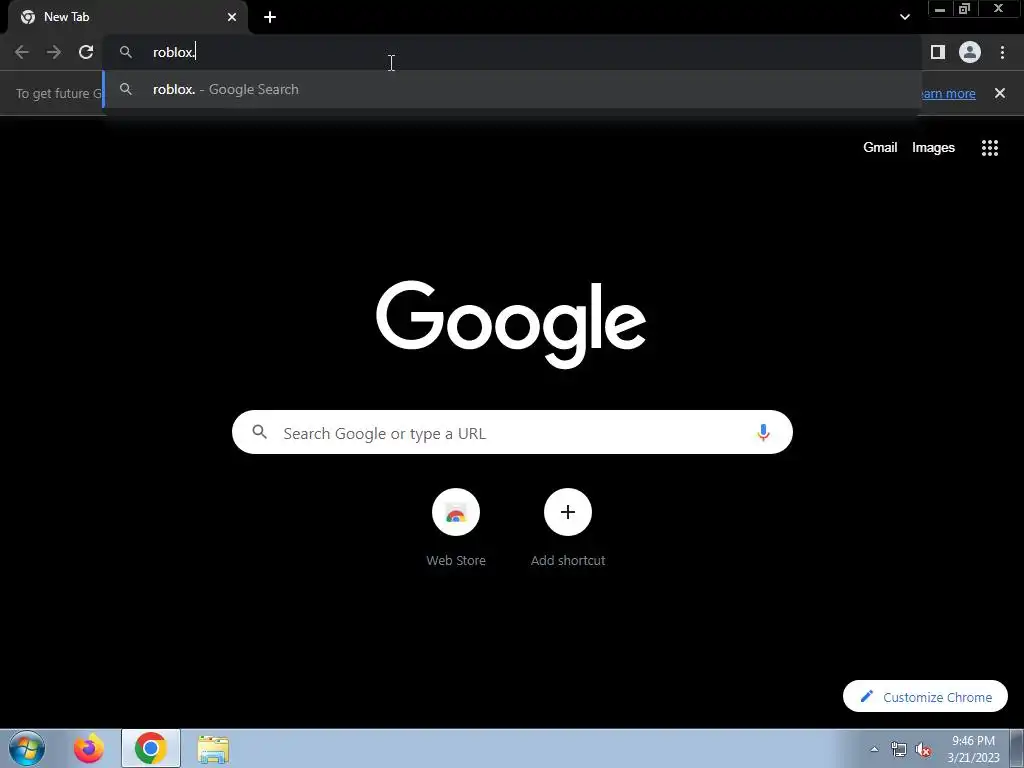Reload the page with the refresh icon

pyautogui.click(x=86, y=52)
